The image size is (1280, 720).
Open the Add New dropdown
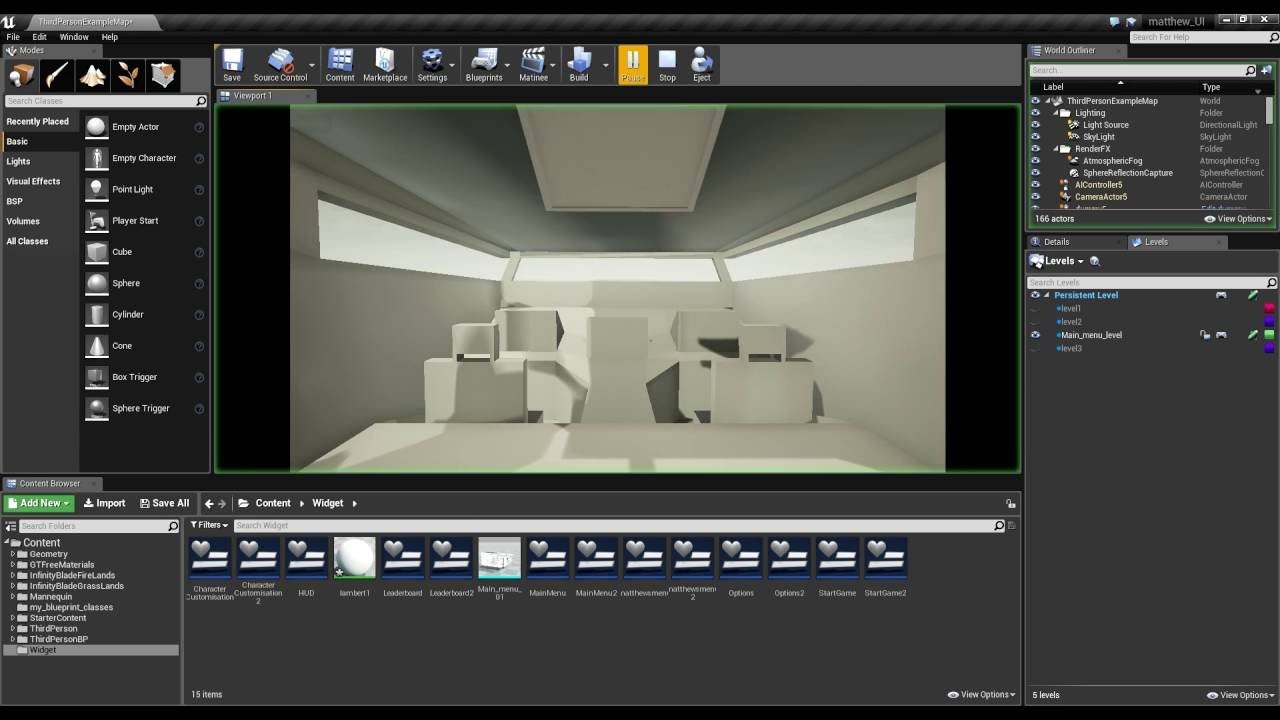point(38,503)
